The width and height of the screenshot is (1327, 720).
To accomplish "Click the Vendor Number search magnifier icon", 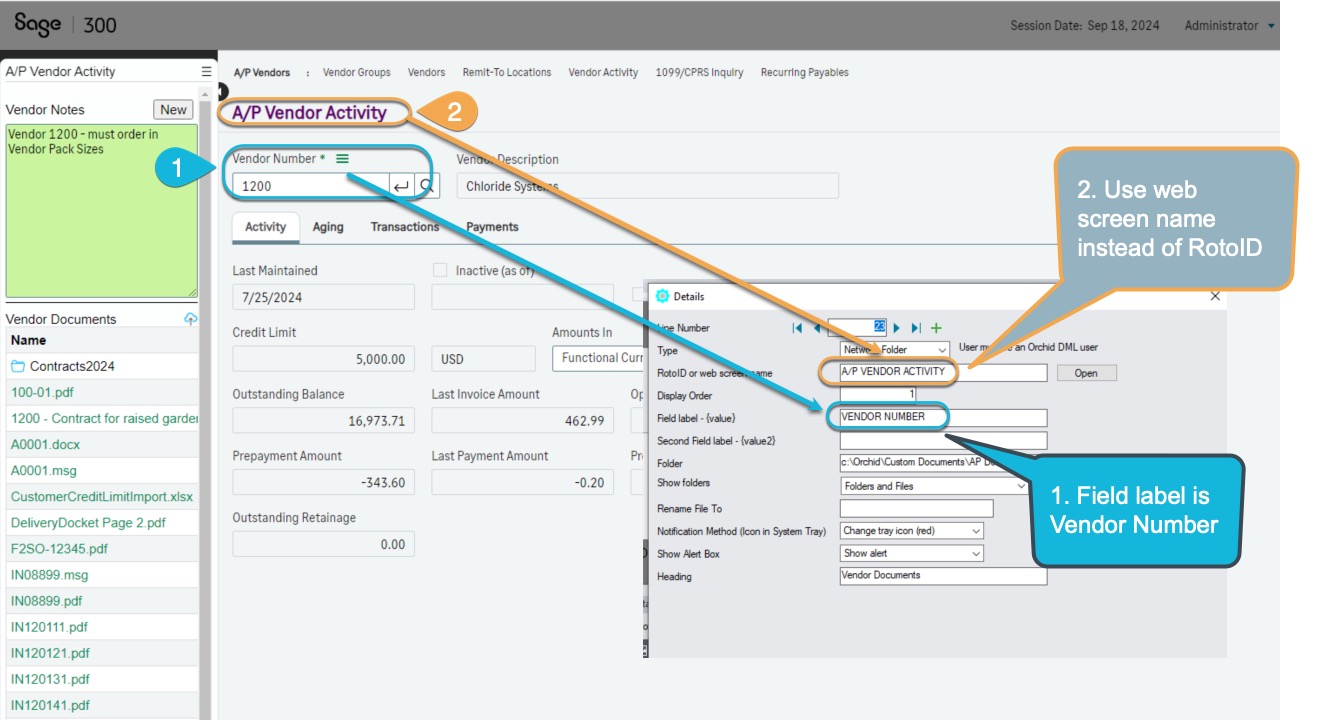I will [427, 186].
